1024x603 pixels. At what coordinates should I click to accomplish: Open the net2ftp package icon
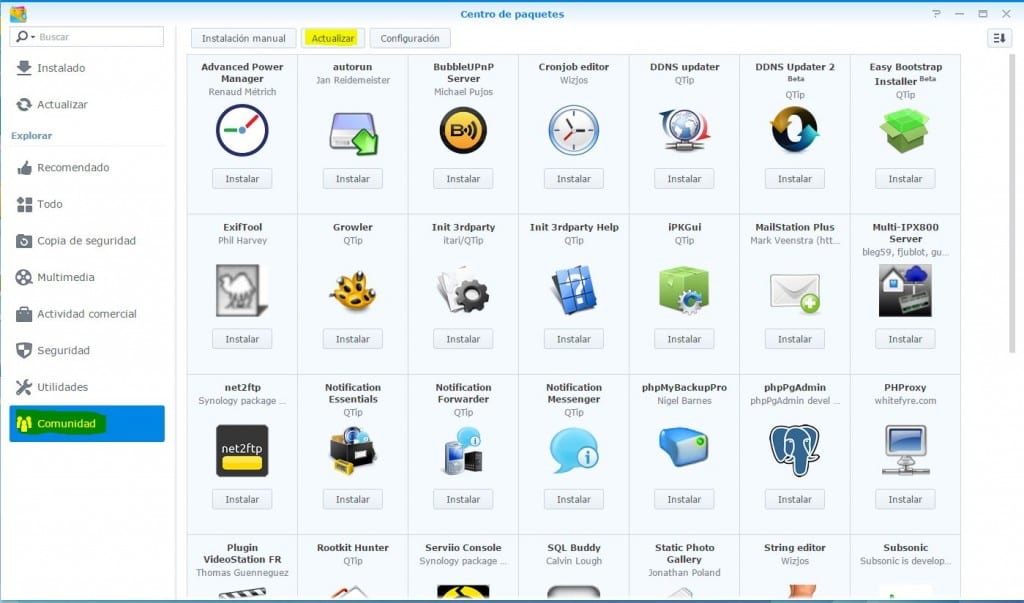(x=241, y=450)
